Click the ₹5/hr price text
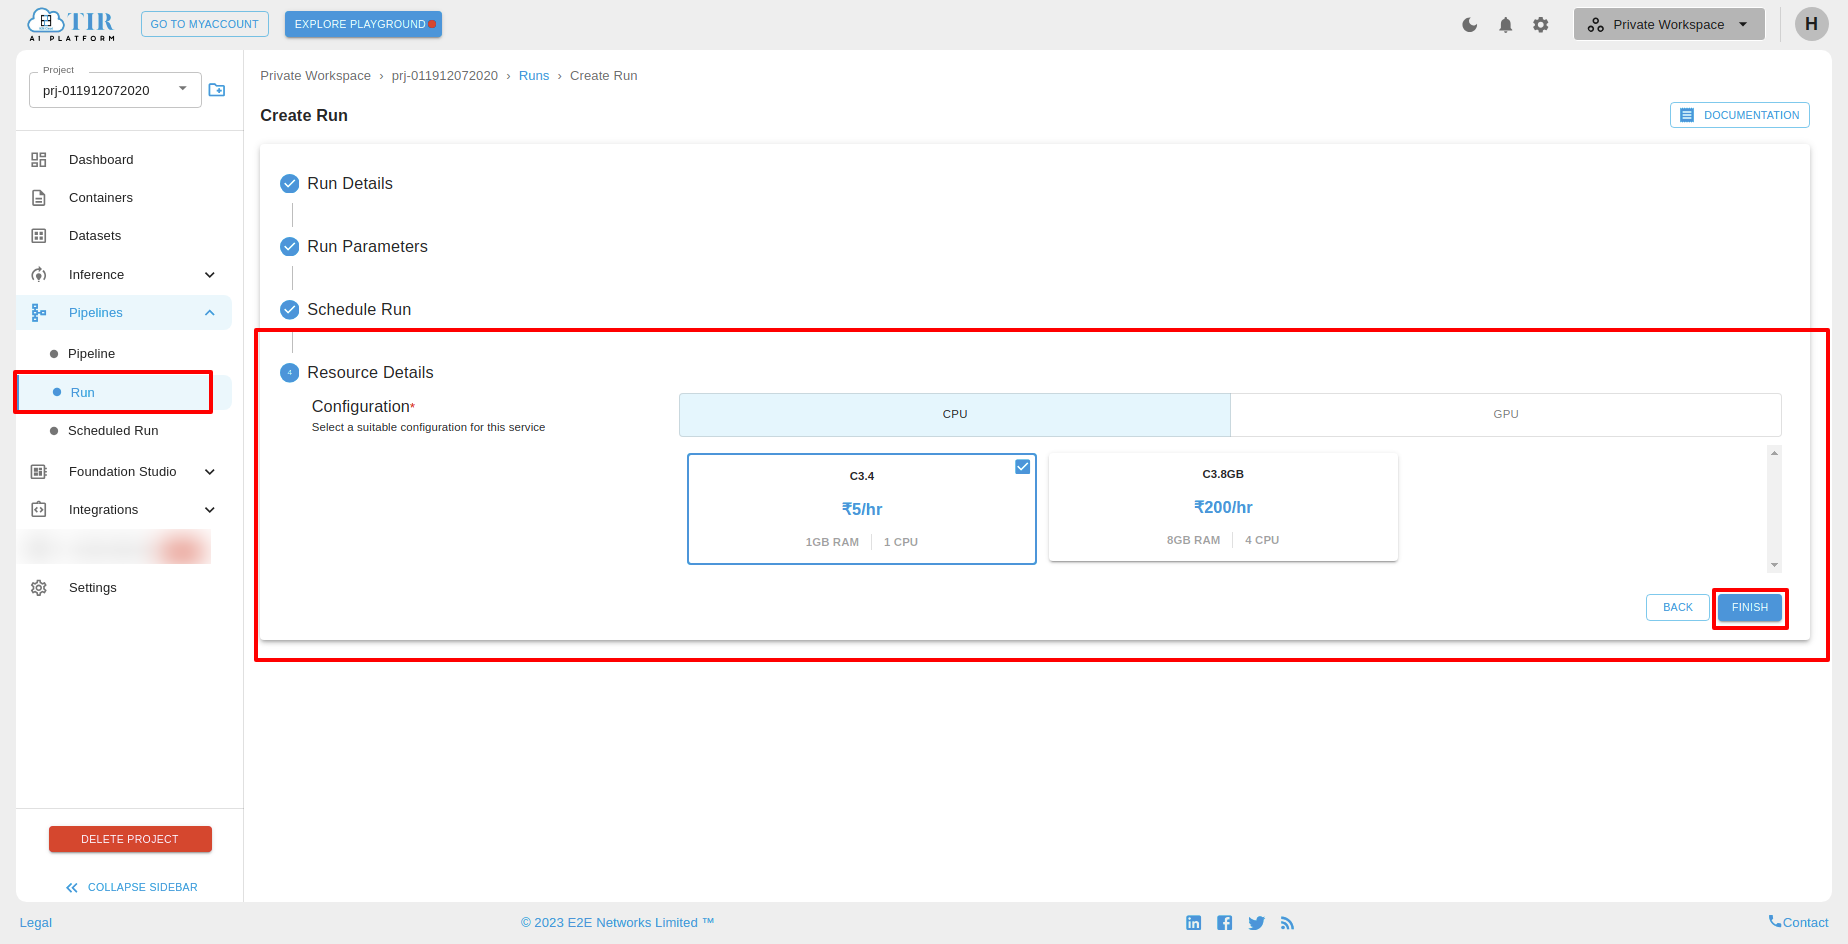Image resolution: width=1848 pixels, height=944 pixels. click(862, 510)
